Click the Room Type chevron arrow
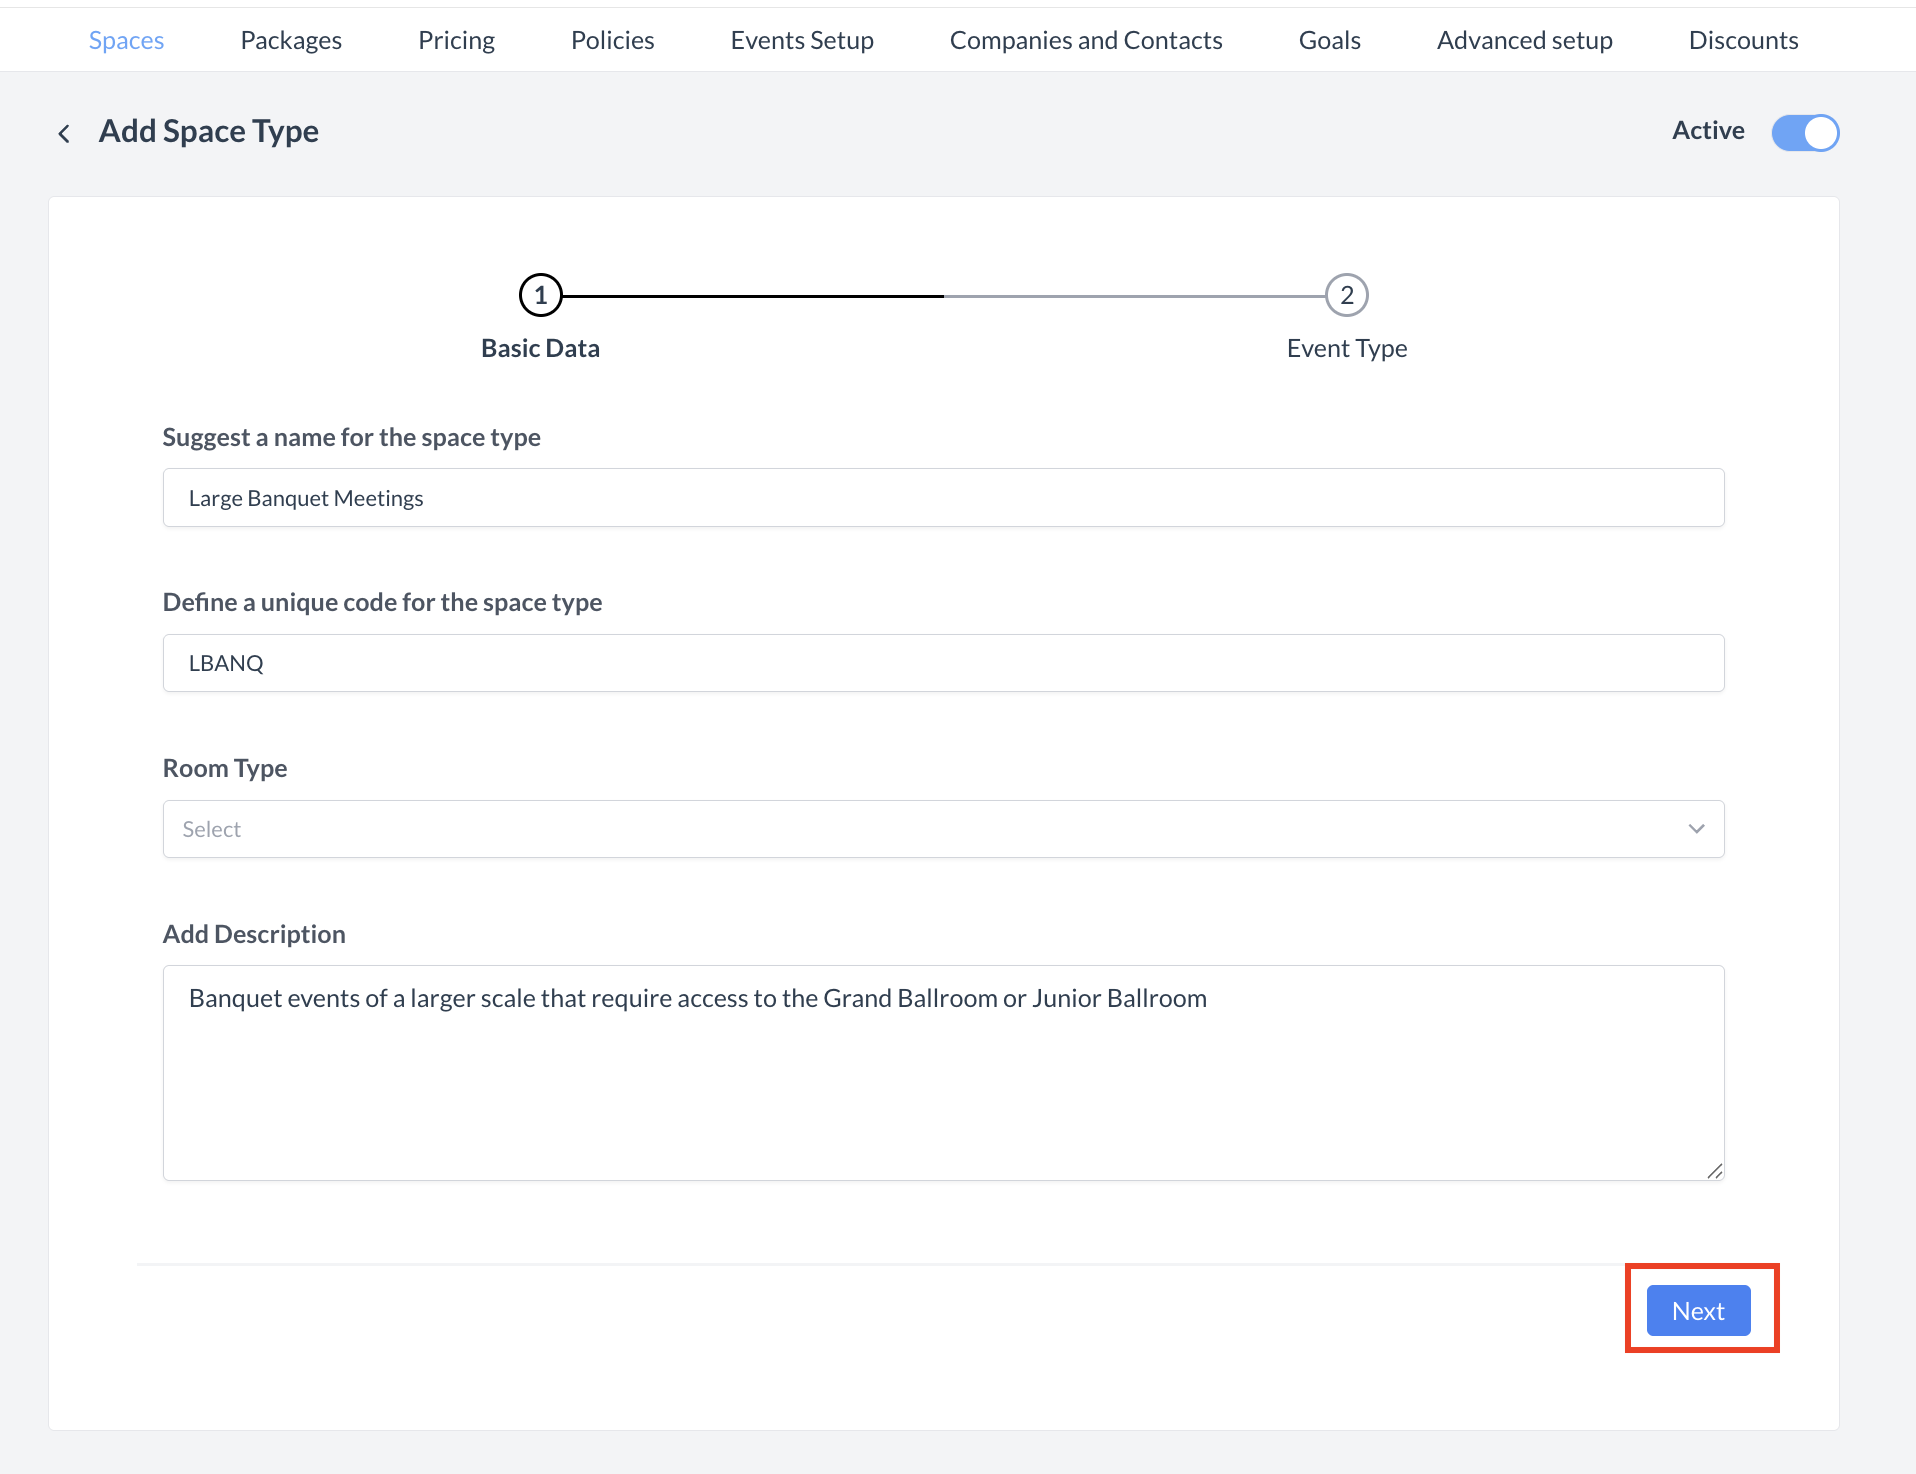1916x1474 pixels. 1696,829
